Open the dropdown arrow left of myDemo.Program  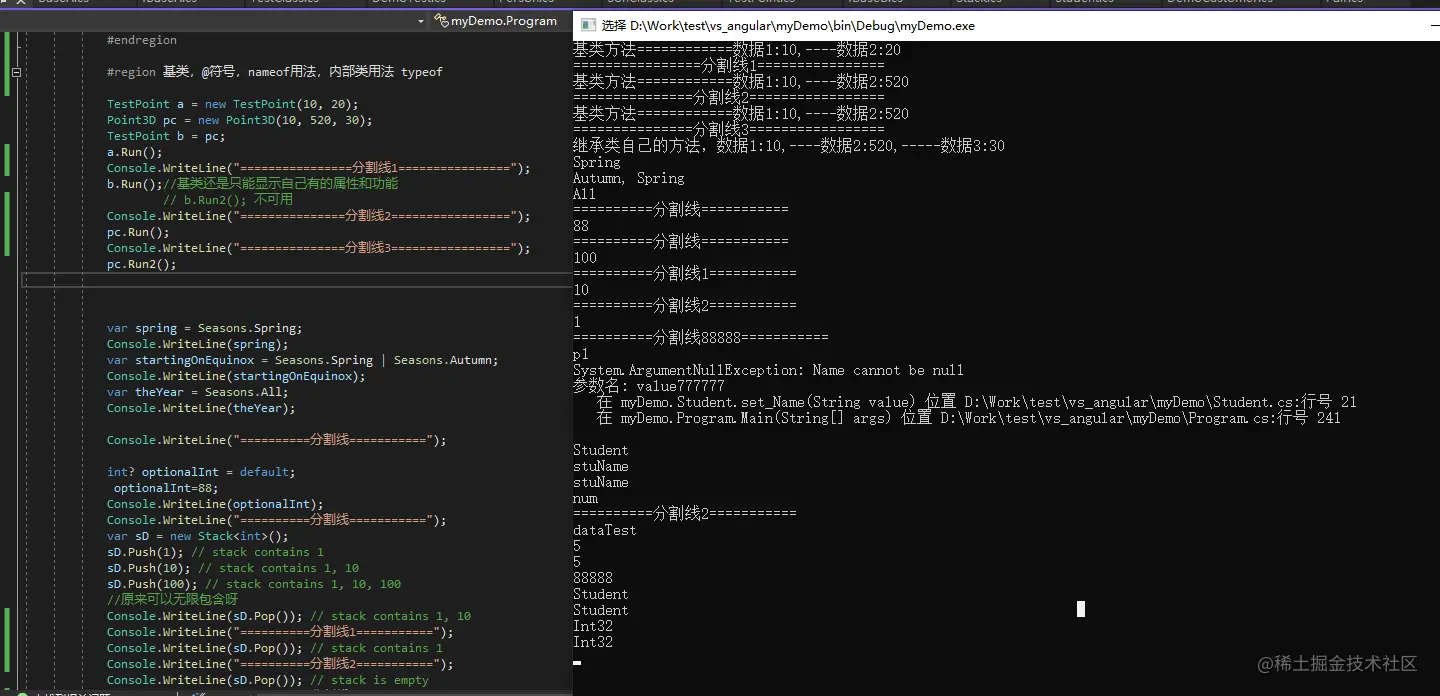click(420, 21)
